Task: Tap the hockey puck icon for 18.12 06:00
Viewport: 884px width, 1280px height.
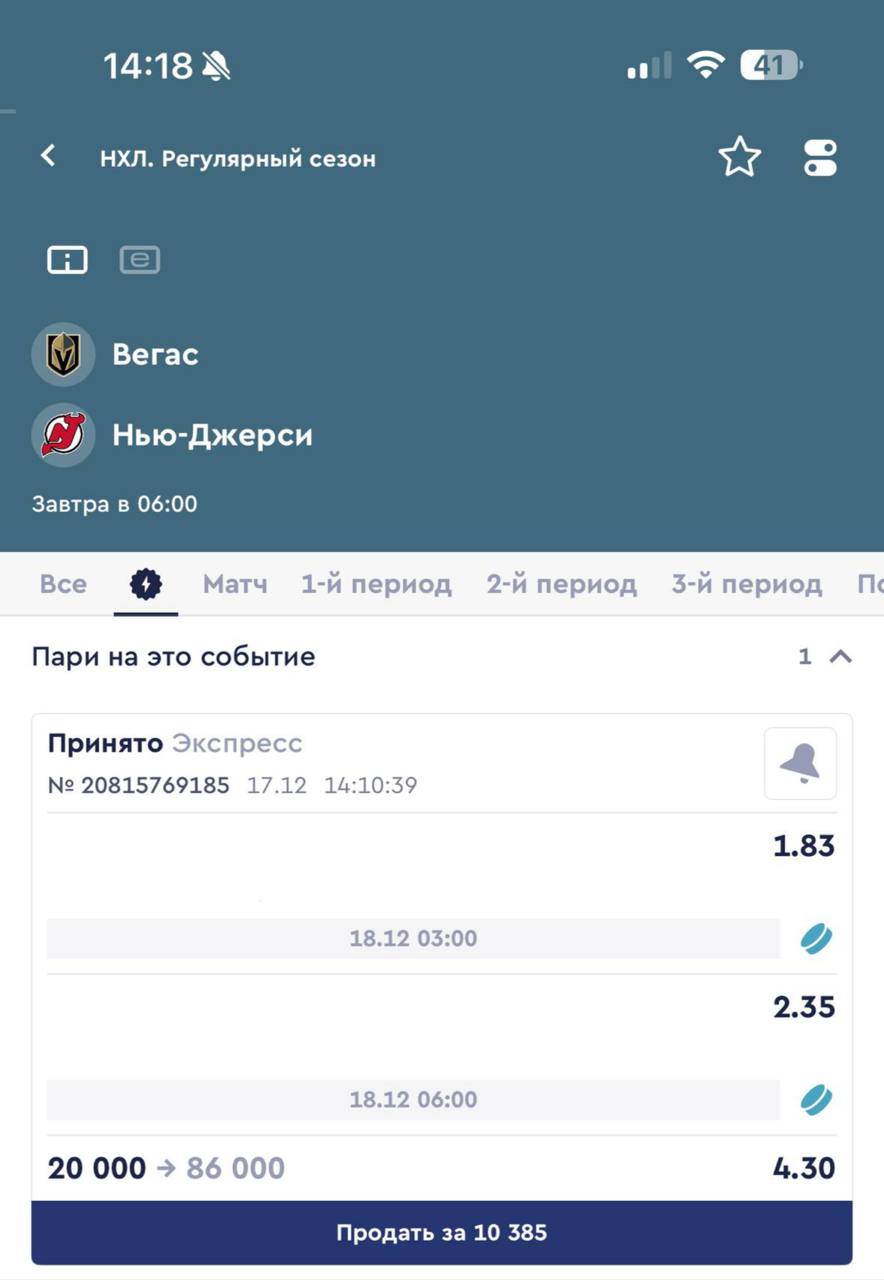Action: click(x=816, y=1100)
